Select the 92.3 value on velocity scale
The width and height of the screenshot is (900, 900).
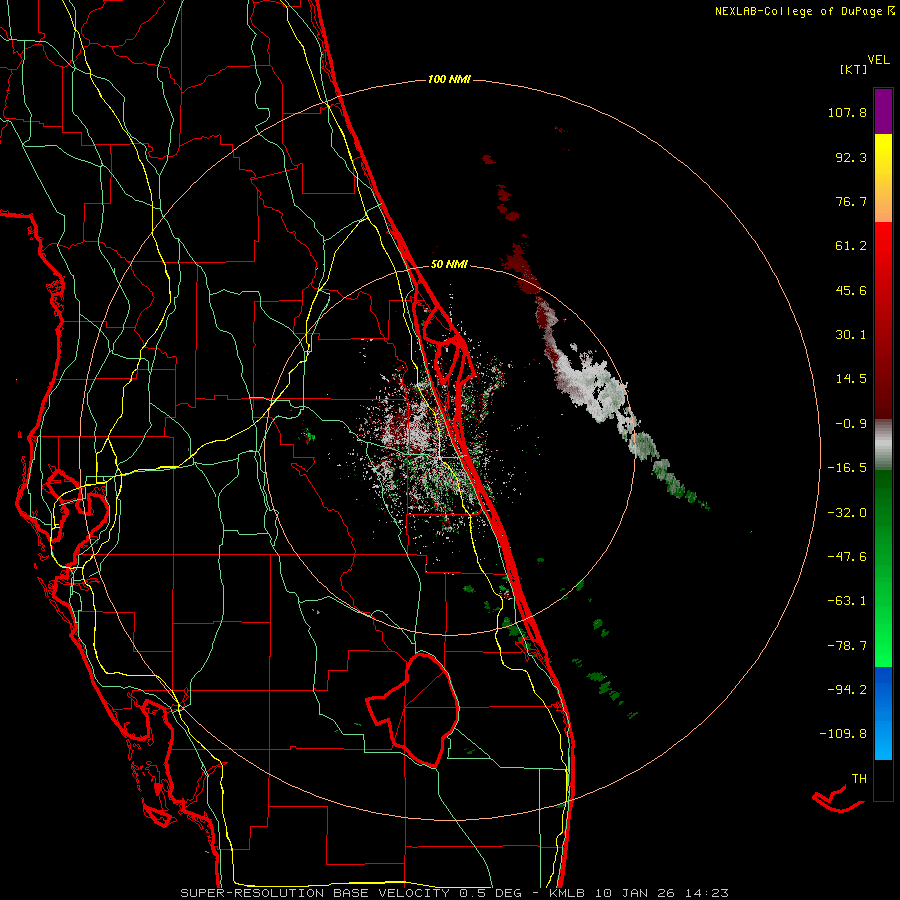[x=851, y=157]
